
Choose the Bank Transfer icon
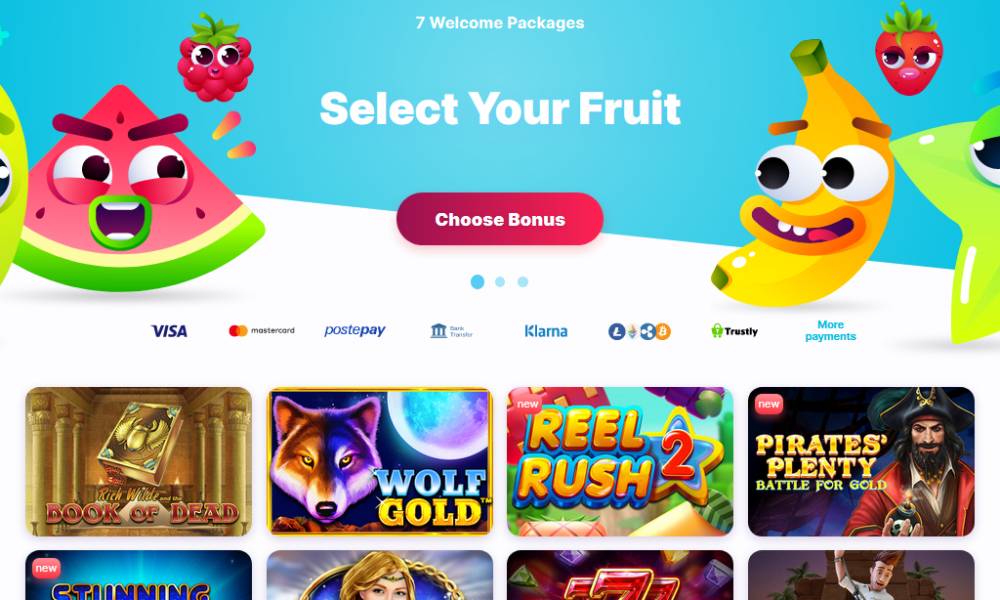pos(452,331)
